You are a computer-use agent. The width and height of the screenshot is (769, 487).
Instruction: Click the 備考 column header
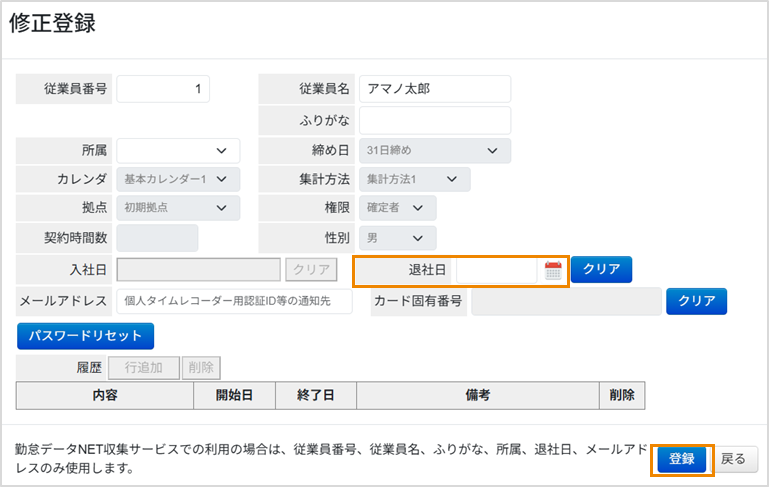(x=478, y=395)
